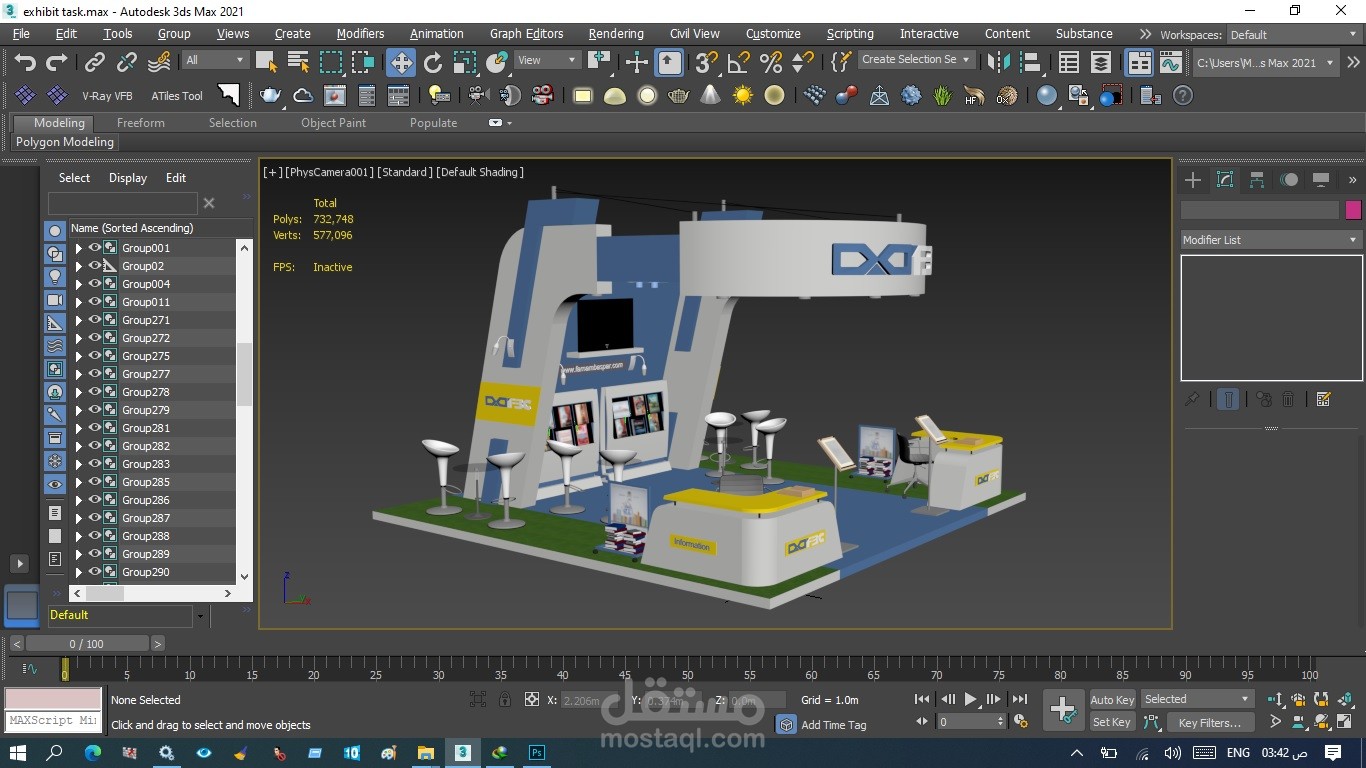1366x768 pixels.
Task: Click the Windows Start button
Action: tap(18, 752)
